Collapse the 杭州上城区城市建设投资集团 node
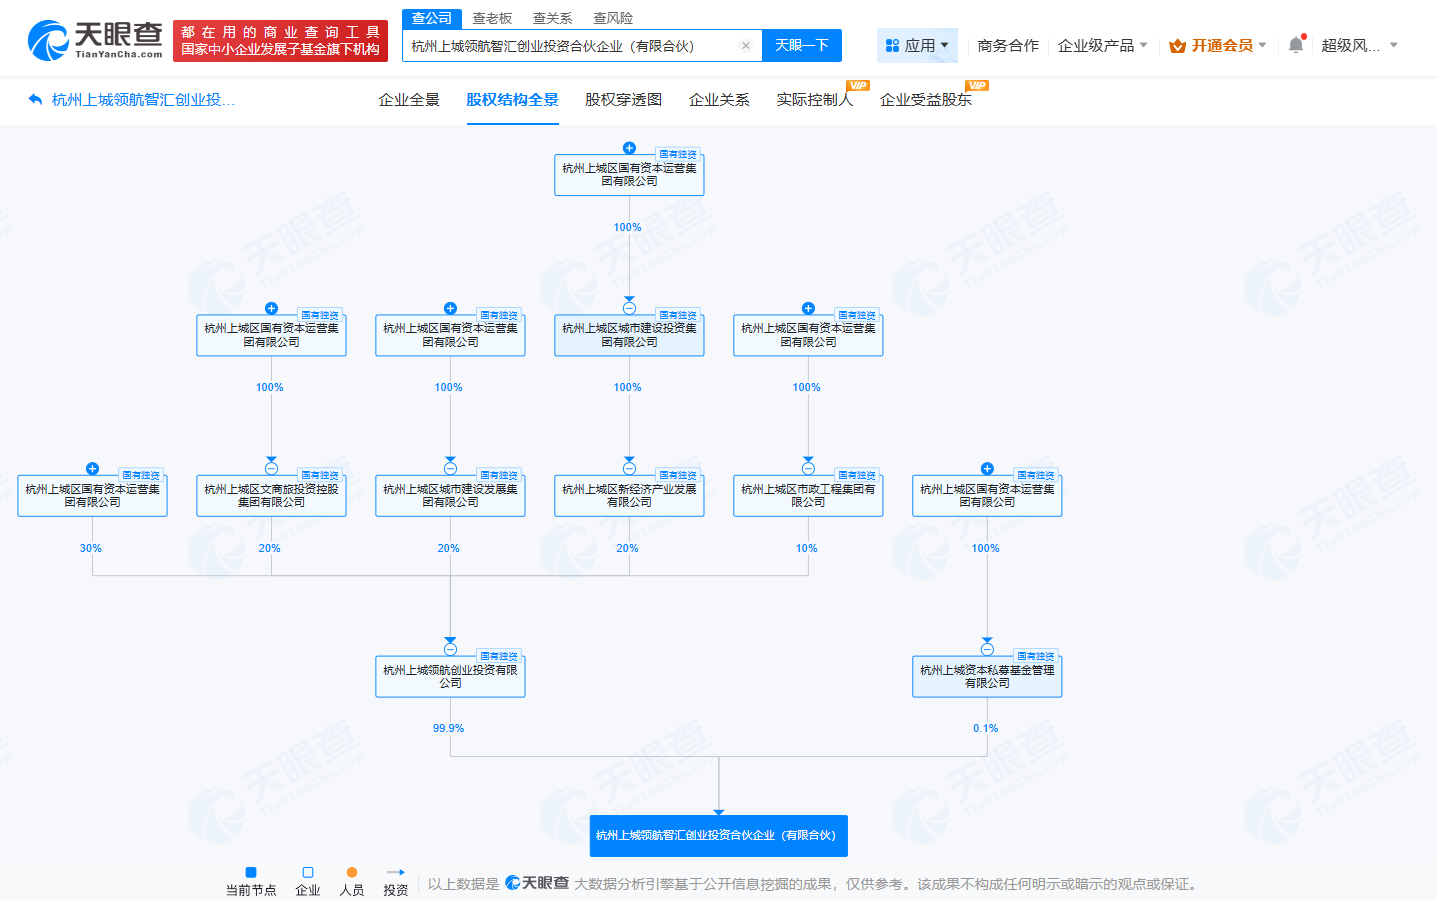This screenshot has height=900, width=1437. coord(628,308)
